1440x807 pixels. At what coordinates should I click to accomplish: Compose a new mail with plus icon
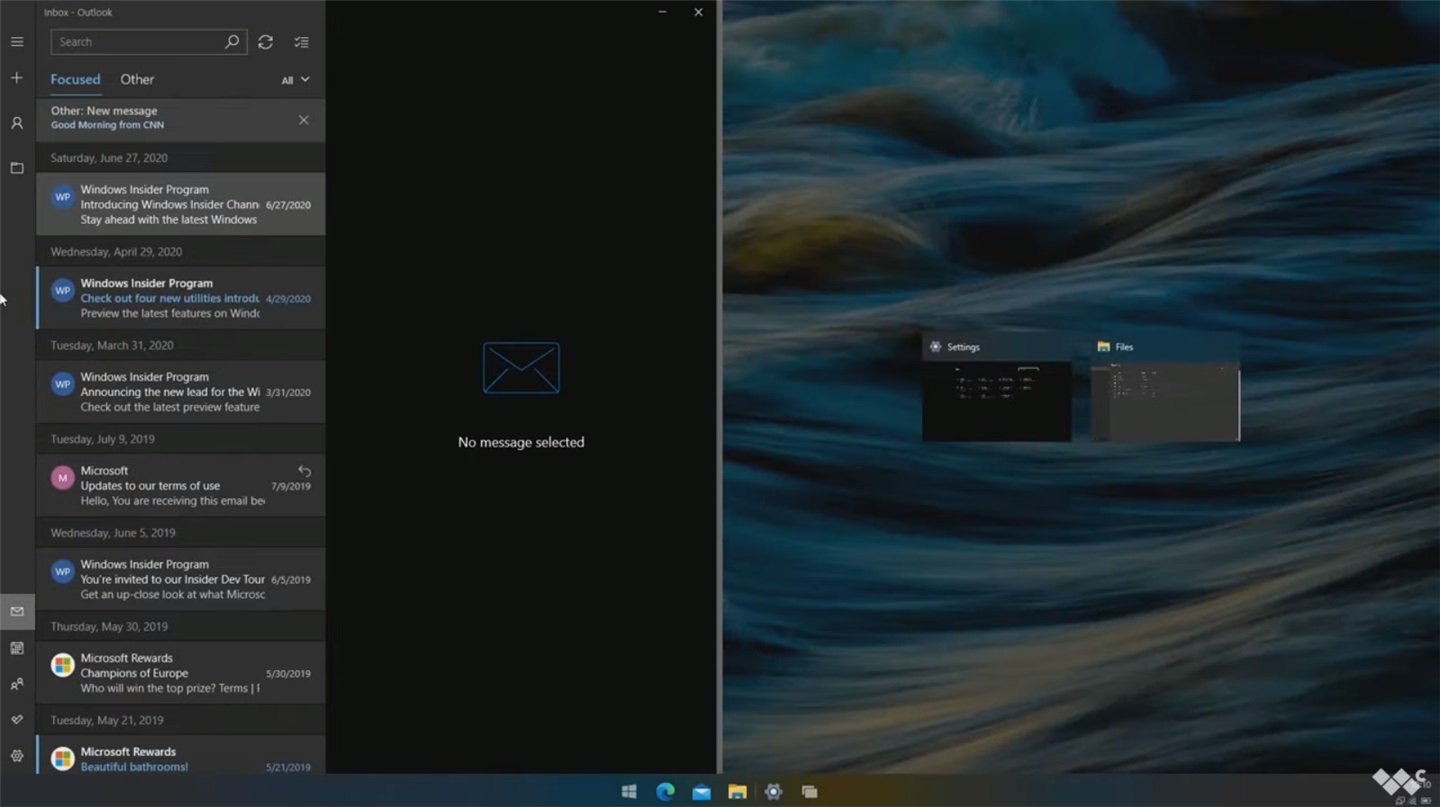coord(17,78)
